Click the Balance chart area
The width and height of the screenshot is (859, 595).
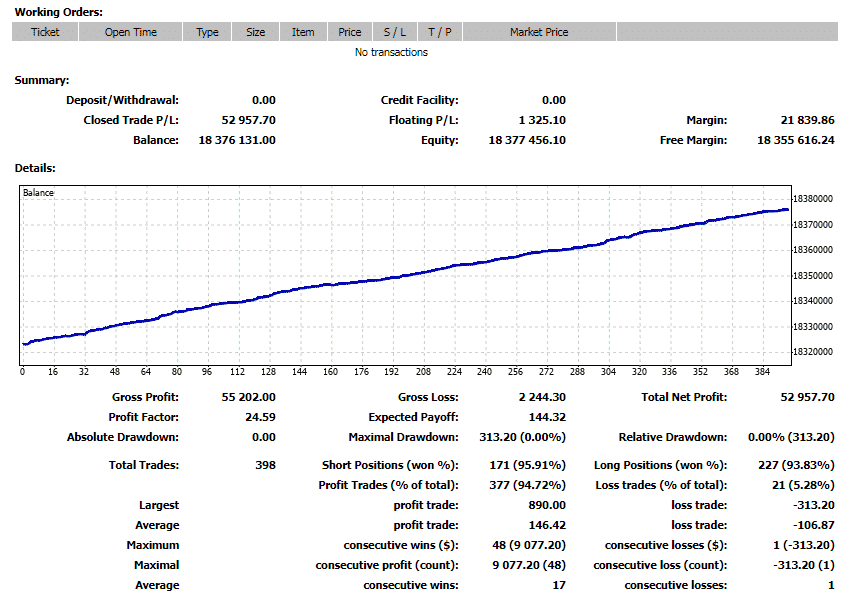(400, 270)
